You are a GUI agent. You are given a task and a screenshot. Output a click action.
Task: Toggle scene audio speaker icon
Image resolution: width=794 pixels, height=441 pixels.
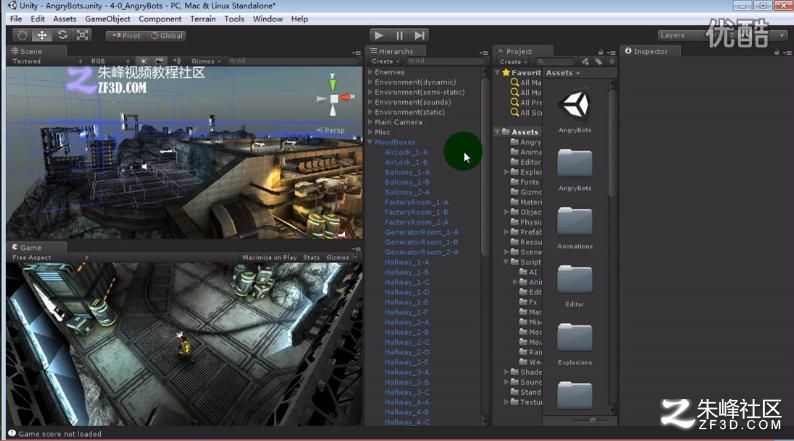[x=176, y=61]
